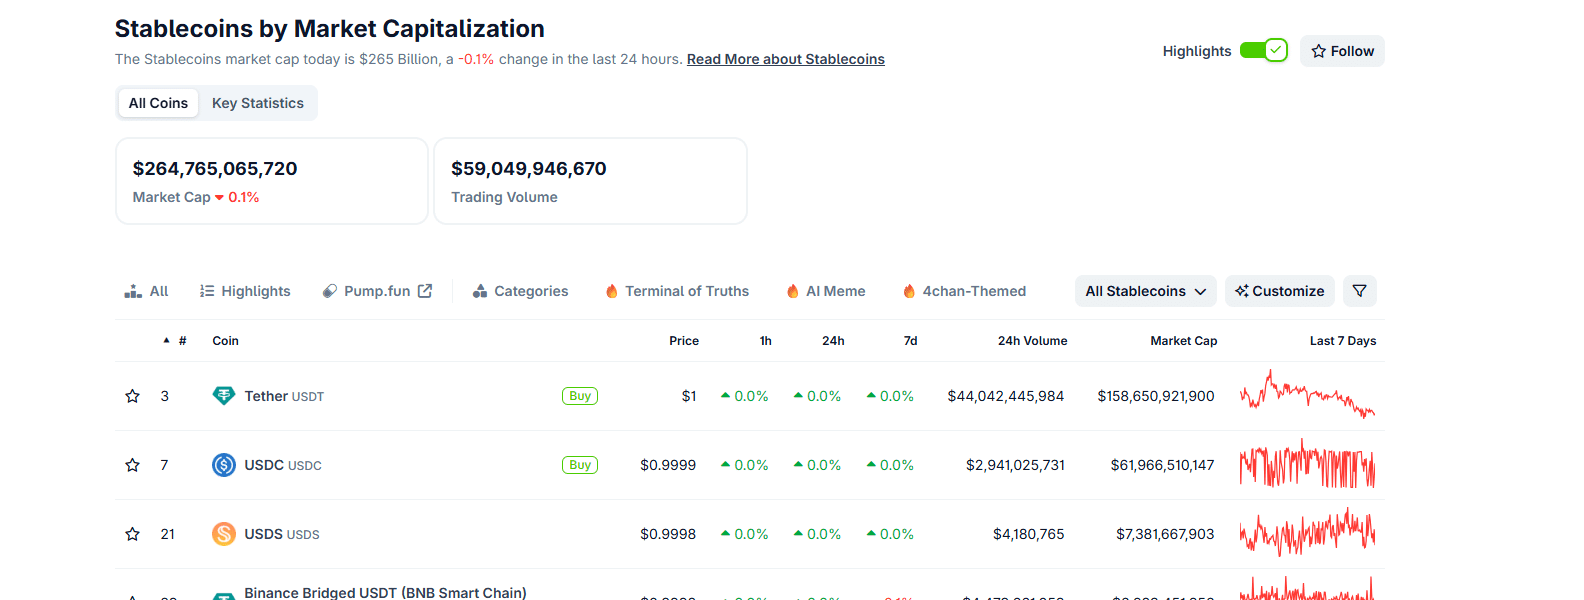Viewport: 1584px width, 600px height.
Task: Click USDC's 7-day sparkline chart
Action: click(x=1308, y=464)
